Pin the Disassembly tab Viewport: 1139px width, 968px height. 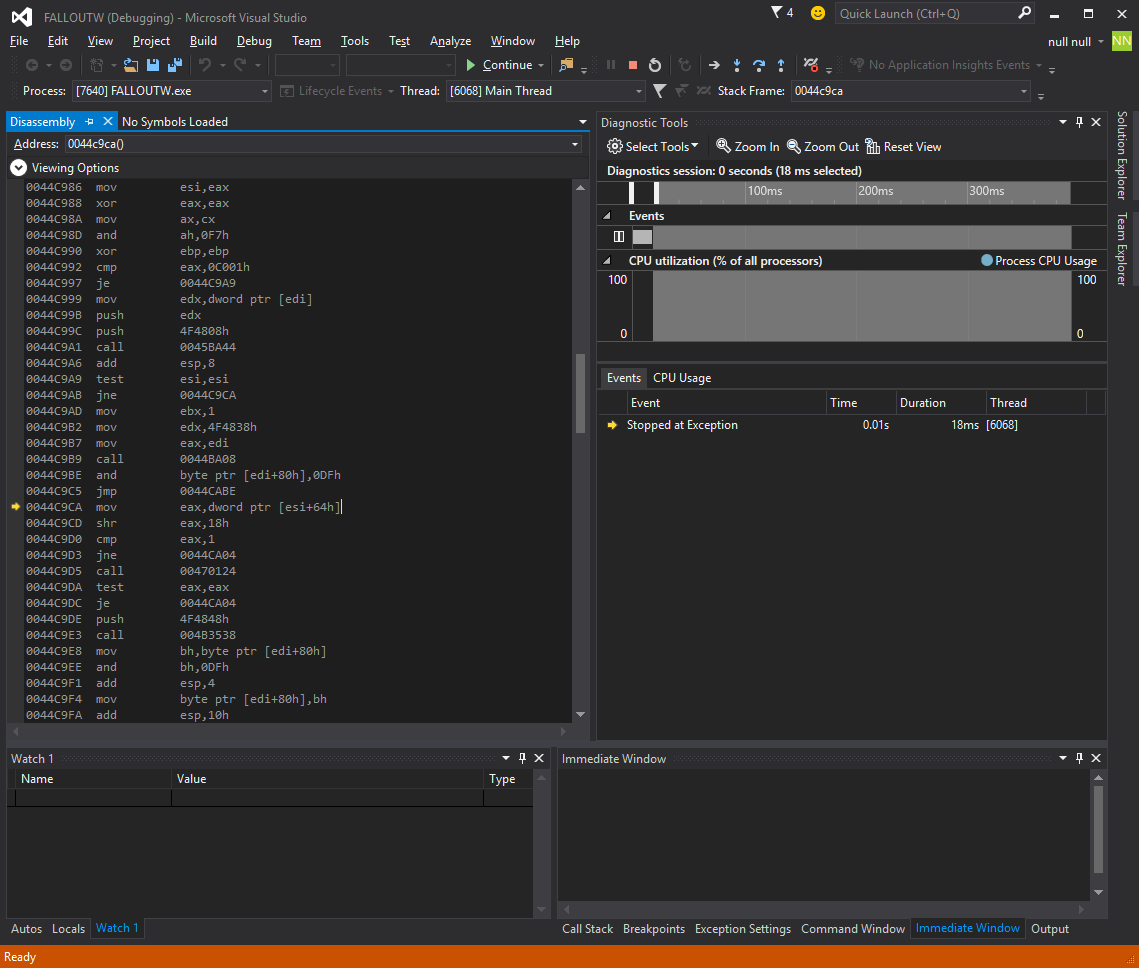(89, 121)
